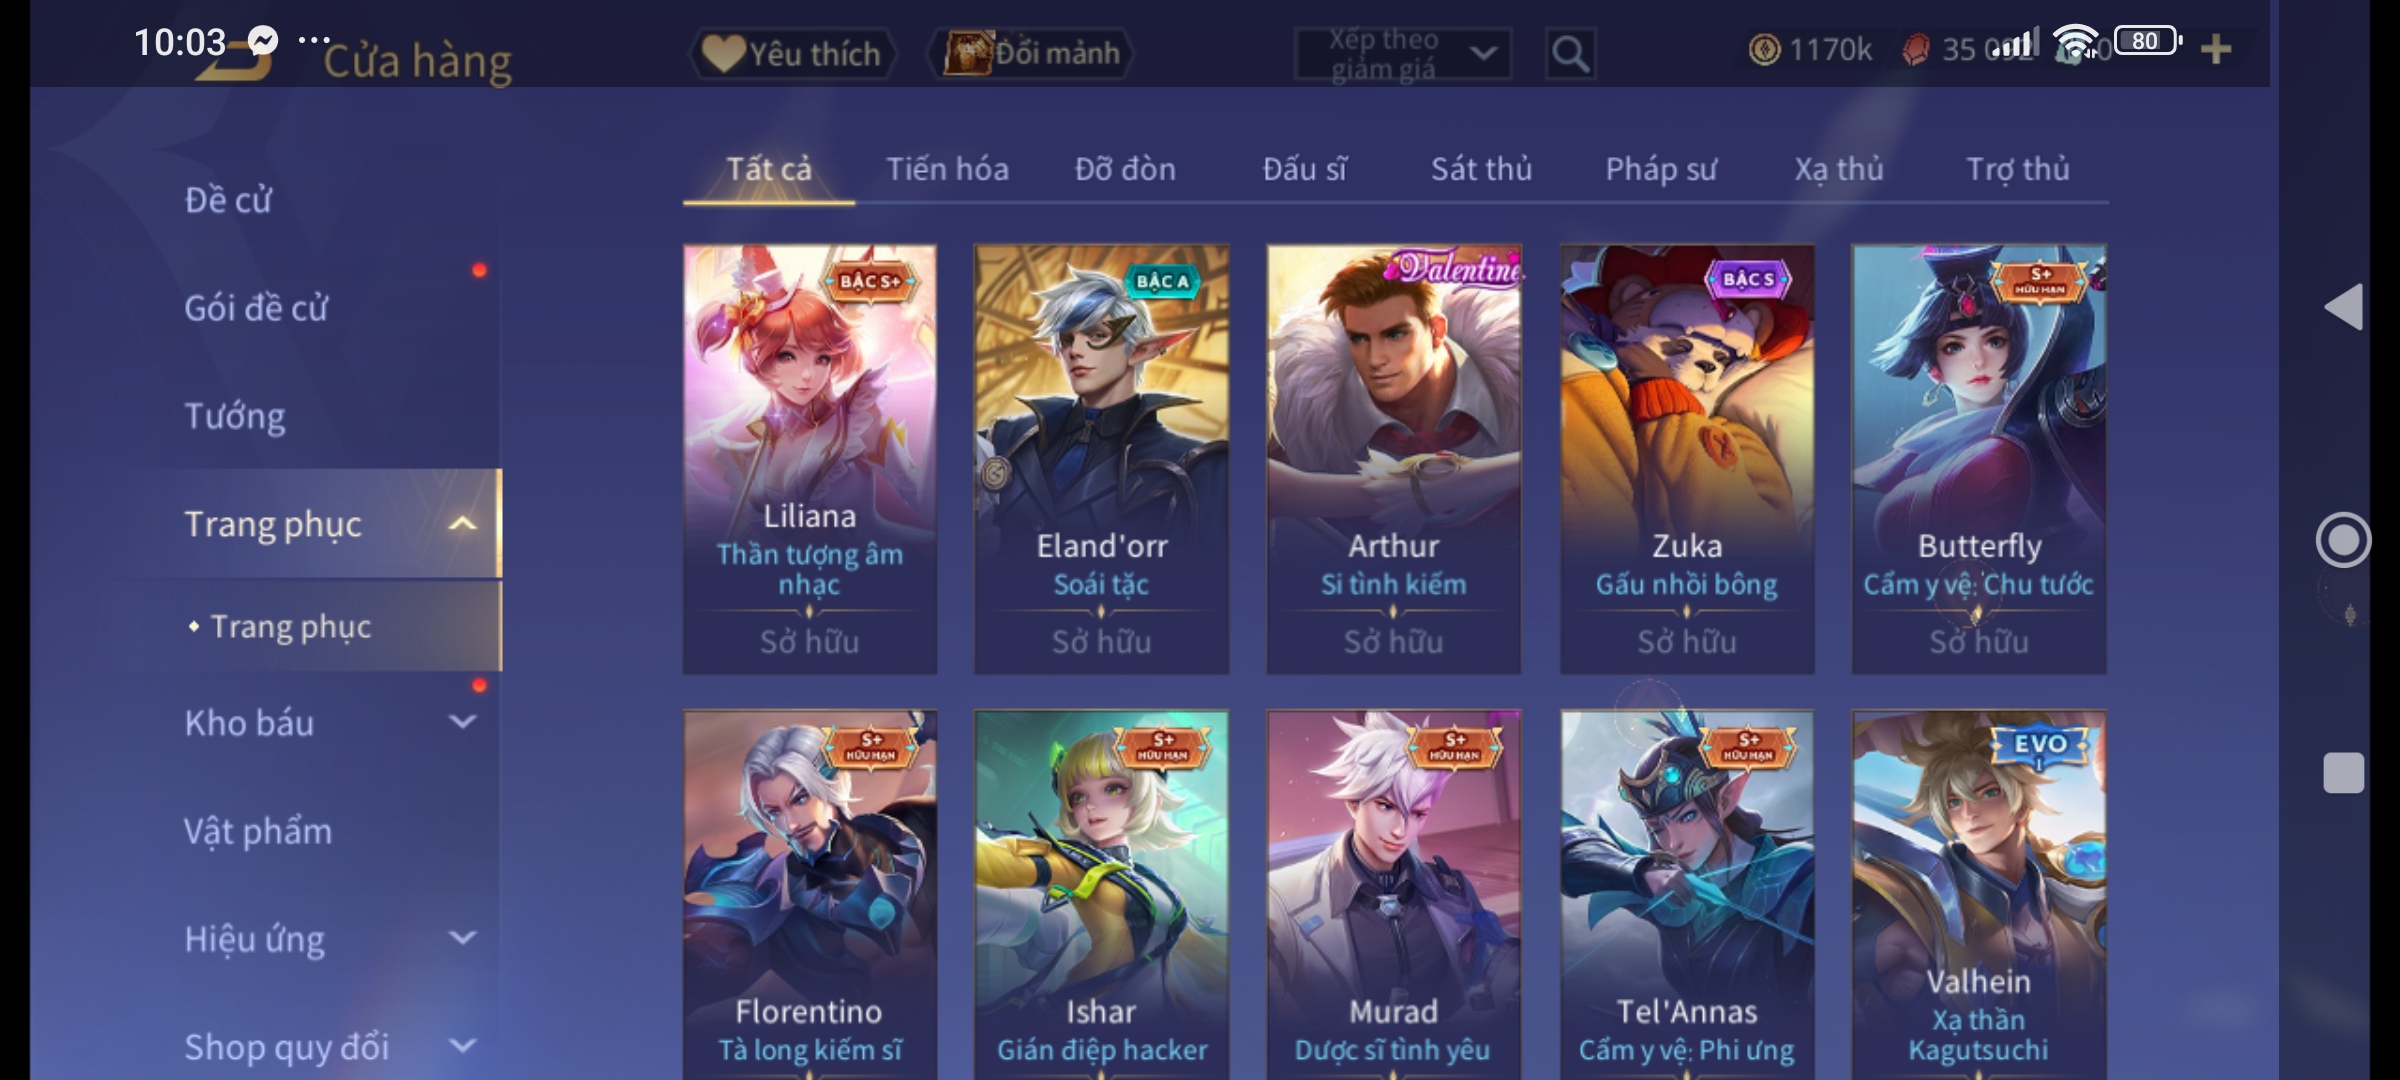2400x1080 pixels.
Task: Open the Đổi mảnh chest icon
Action: pyautogui.click(x=966, y=53)
